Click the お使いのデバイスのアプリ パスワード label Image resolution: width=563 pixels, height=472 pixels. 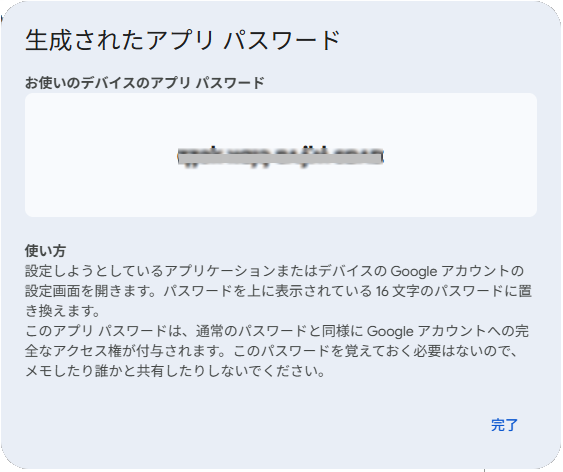point(145,83)
